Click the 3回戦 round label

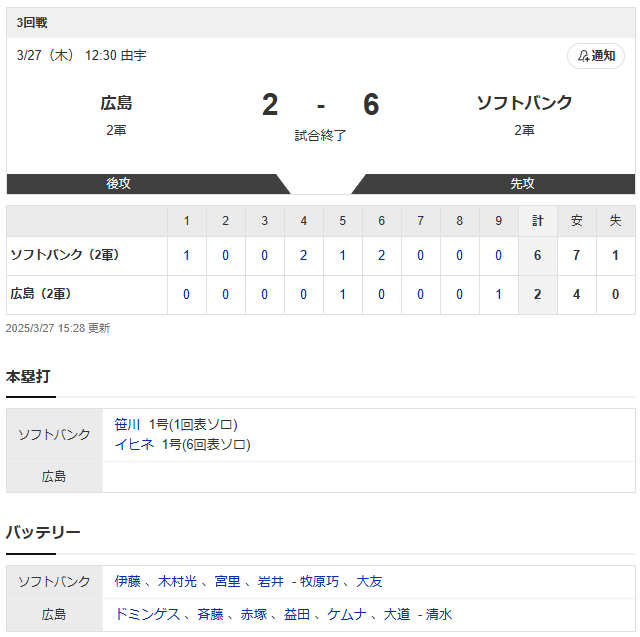[x=32, y=23]
